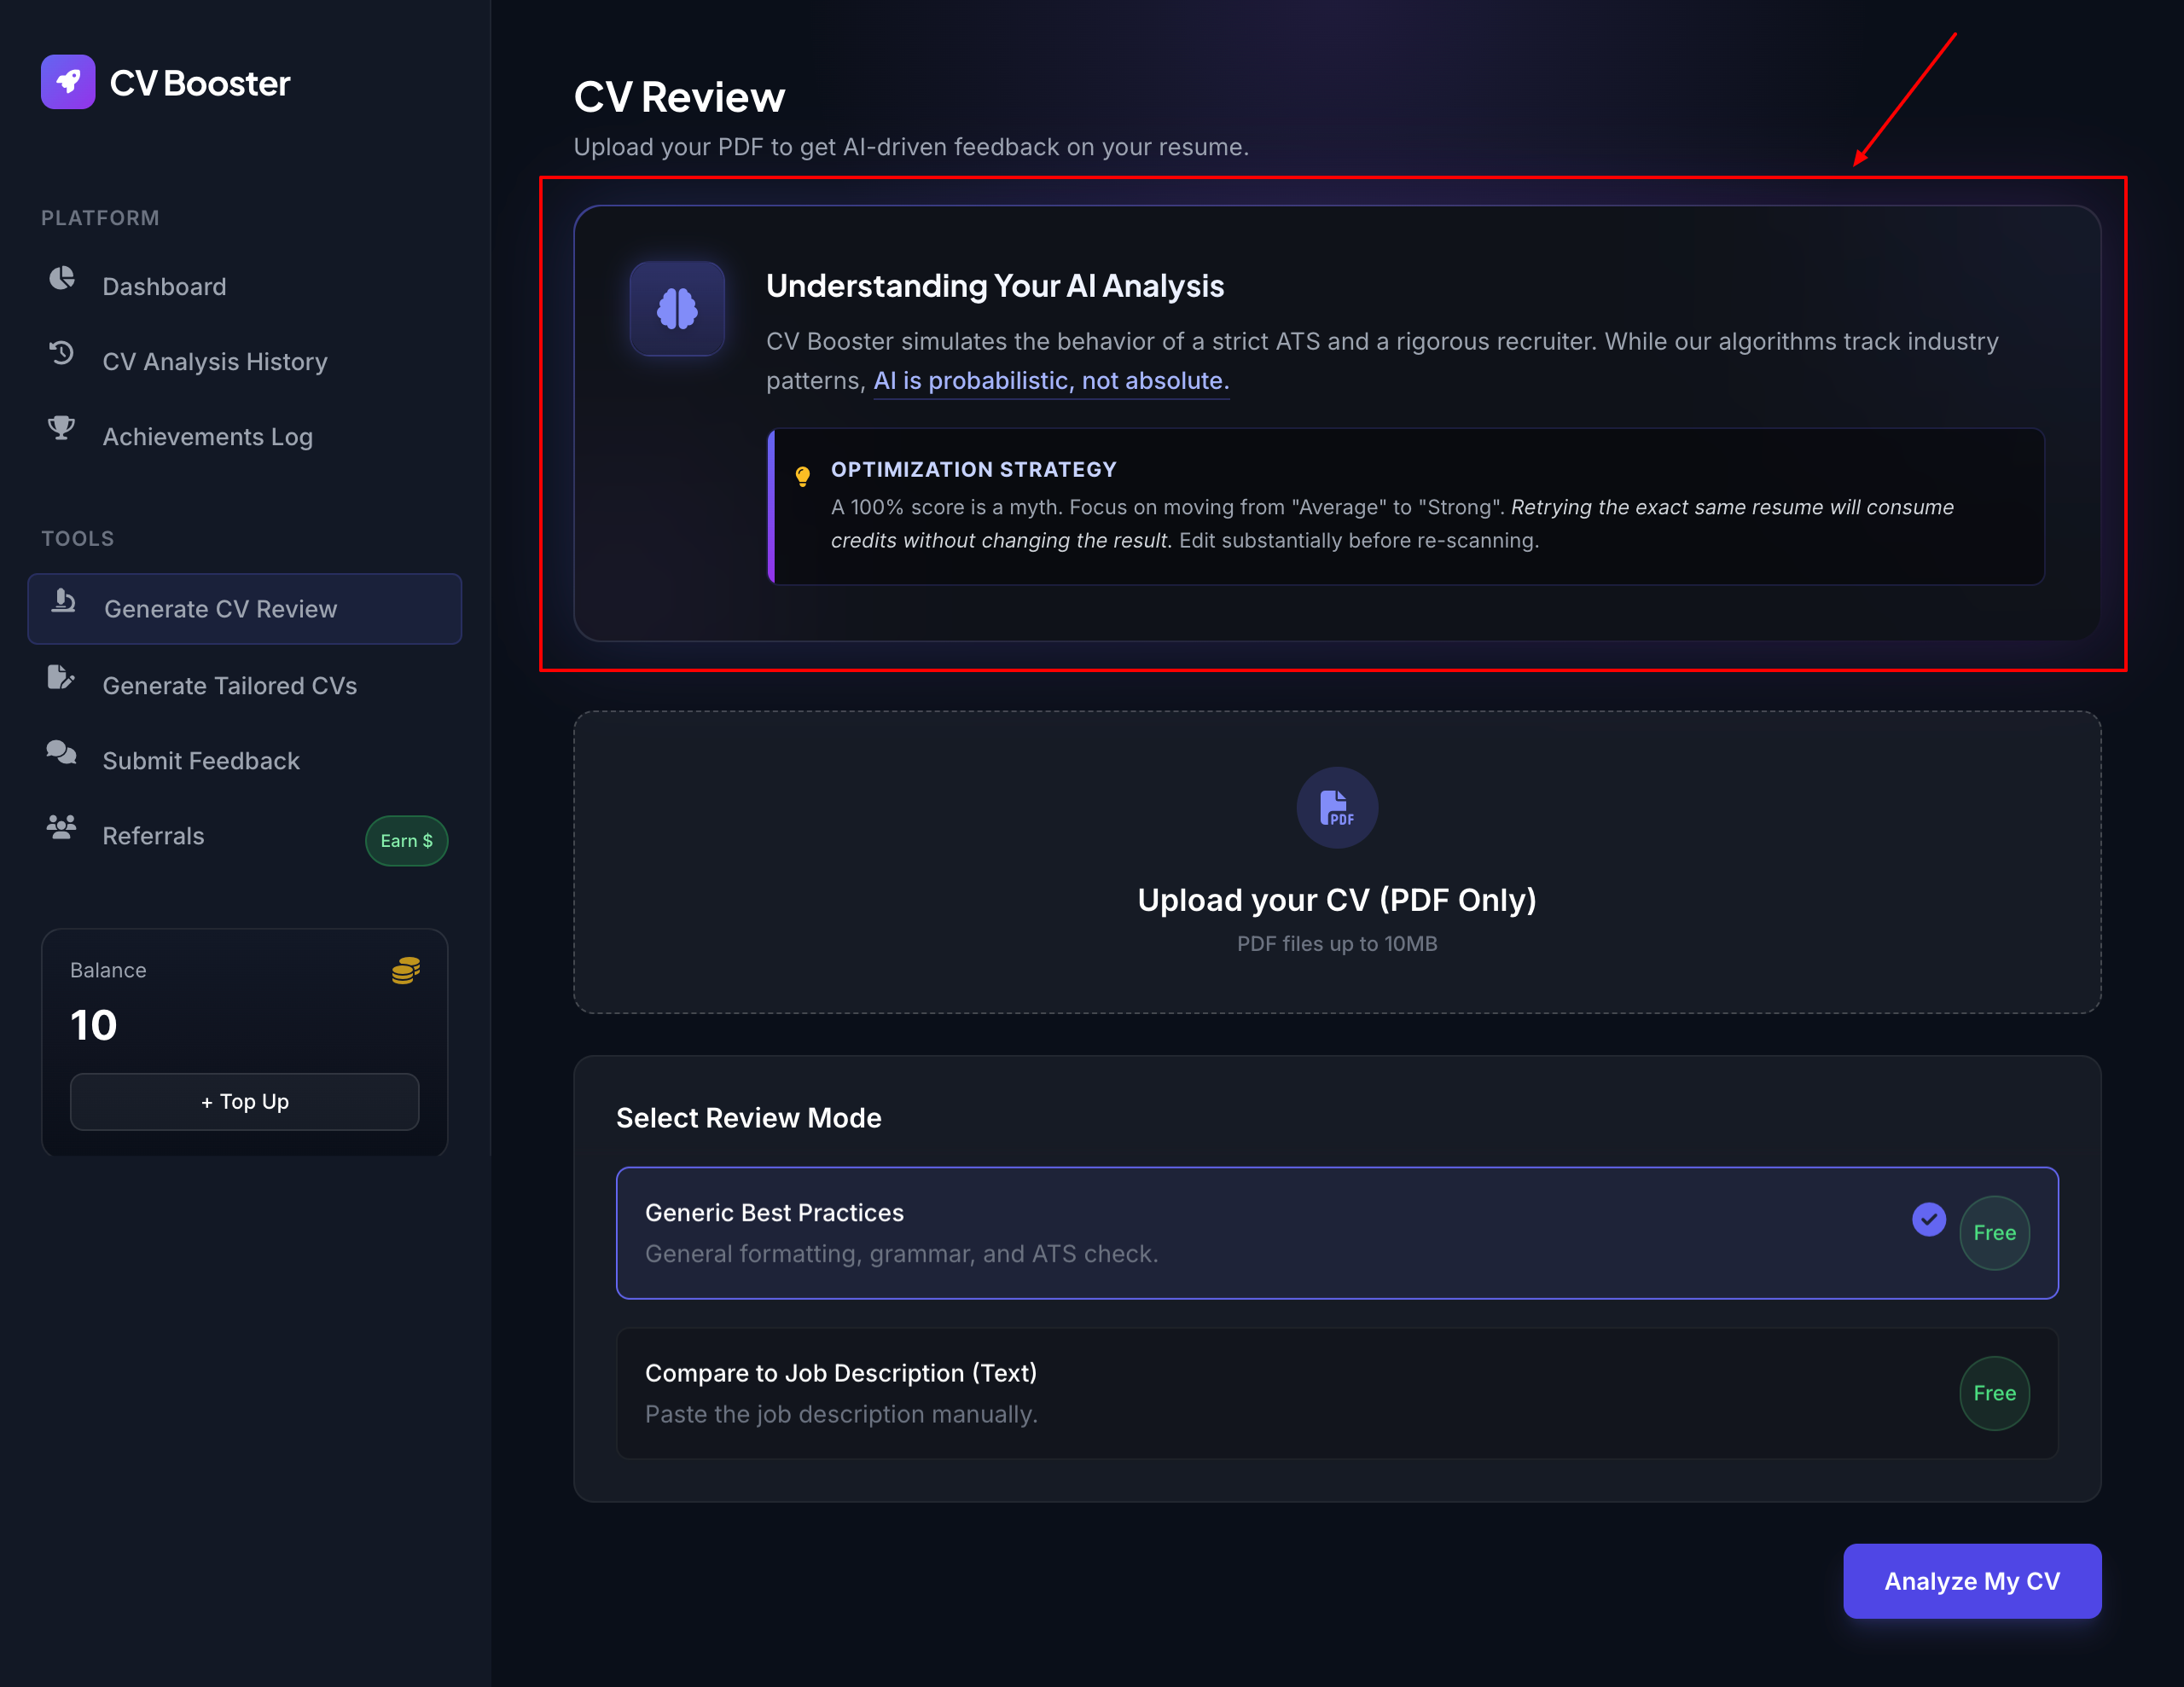Viewport: 2184px width, 1687px height.
Task: Open Generate Tailored CVs tool
Action: (245, 685)
